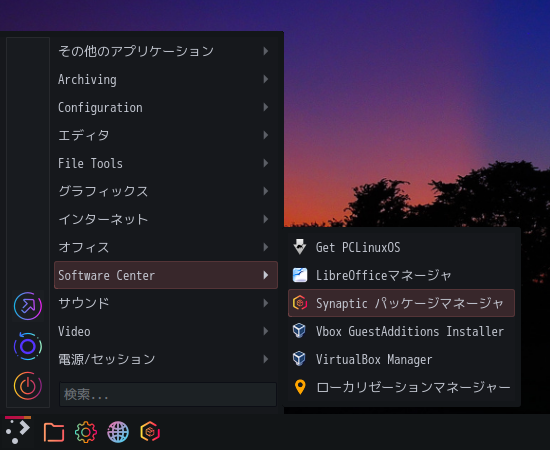This screenshot has height=450, width=550.
Task: Click the Get PCLinuxOS download icon
Action: pyautogui.click(x=300, y=247)
